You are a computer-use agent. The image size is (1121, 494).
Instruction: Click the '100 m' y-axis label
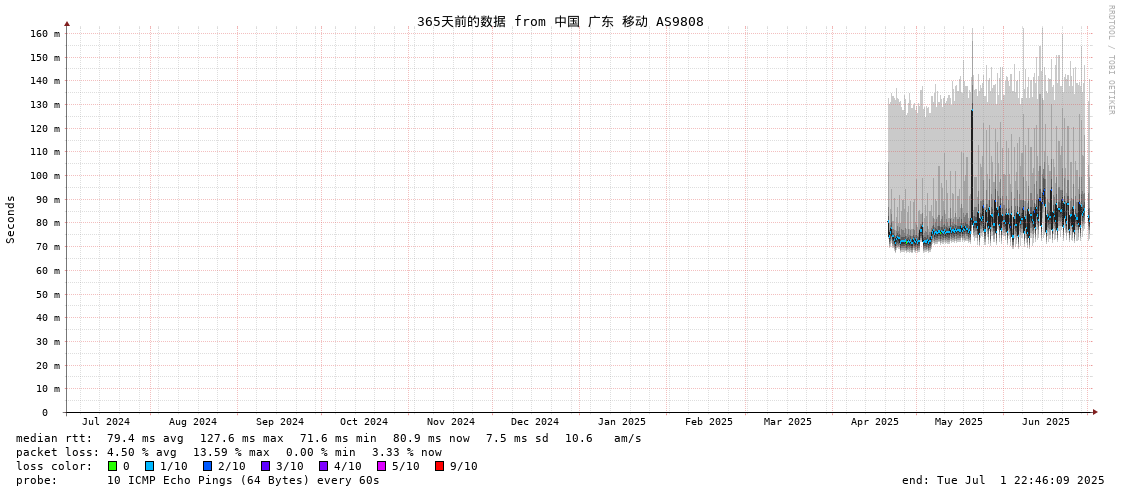coord(45,175)
